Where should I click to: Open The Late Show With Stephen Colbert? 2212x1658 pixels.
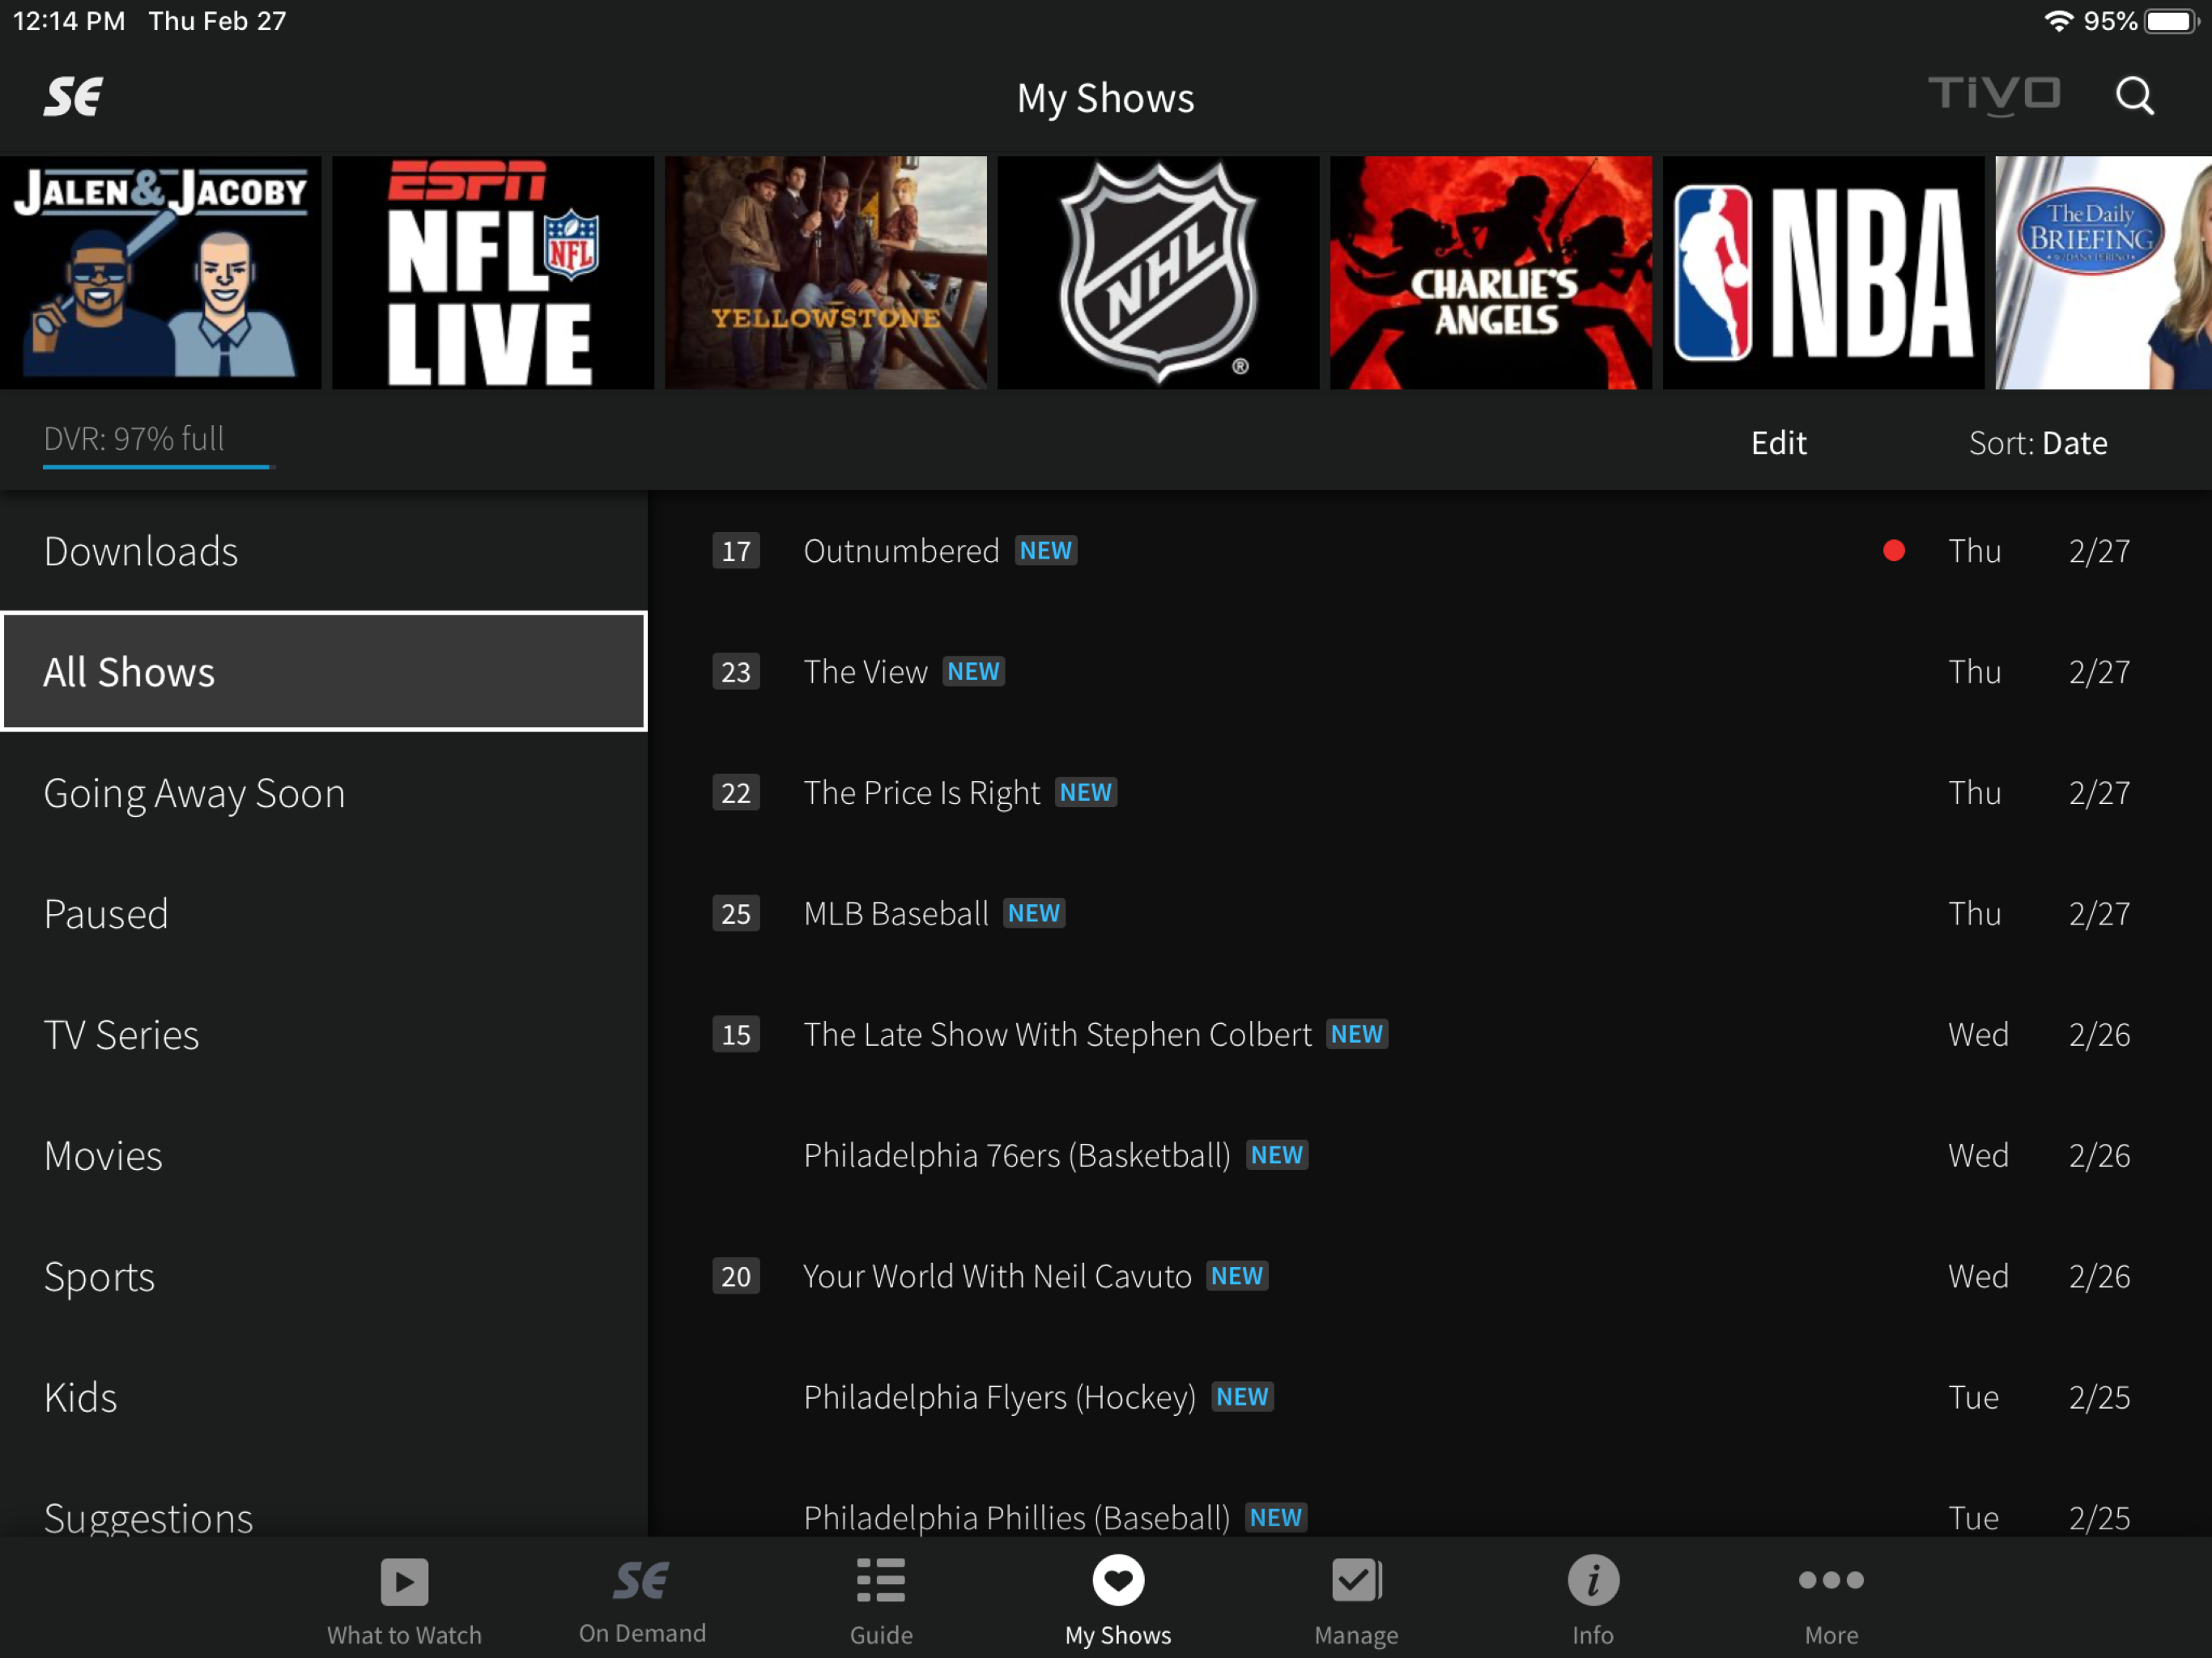click(x=1430, y=1035)
